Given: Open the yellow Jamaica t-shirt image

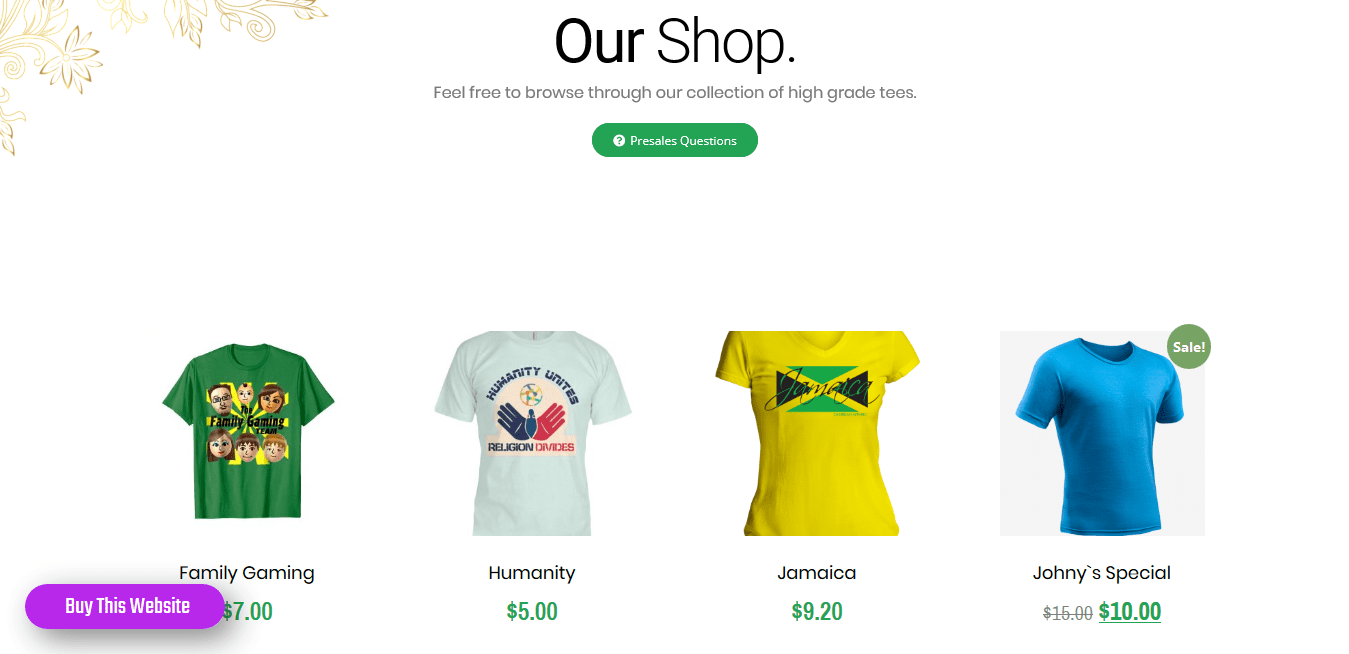Looking at the screenshot, I should (x=817, y=433).
